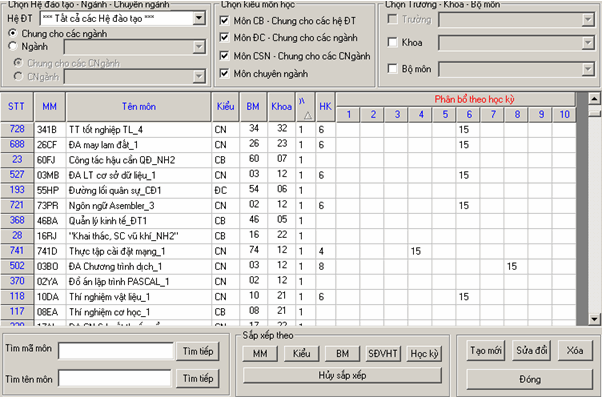Screen dimensions: 602x399
Task: Open the Bộ môn dropdown arrow
Action: [x=588, y=70]
